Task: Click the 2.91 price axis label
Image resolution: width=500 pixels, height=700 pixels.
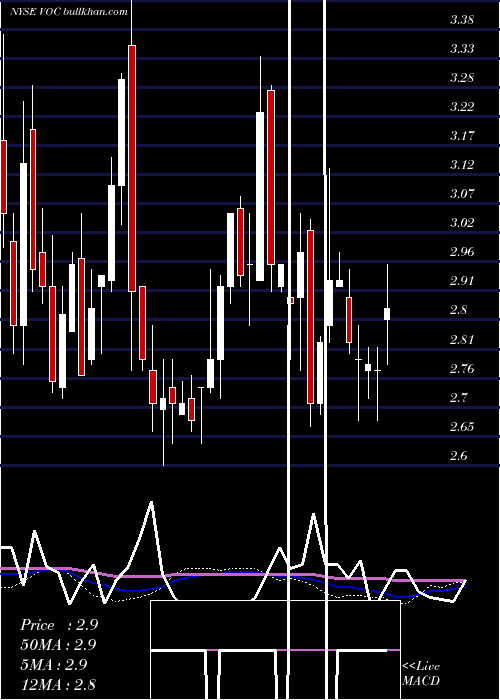Action: (462, 281)
